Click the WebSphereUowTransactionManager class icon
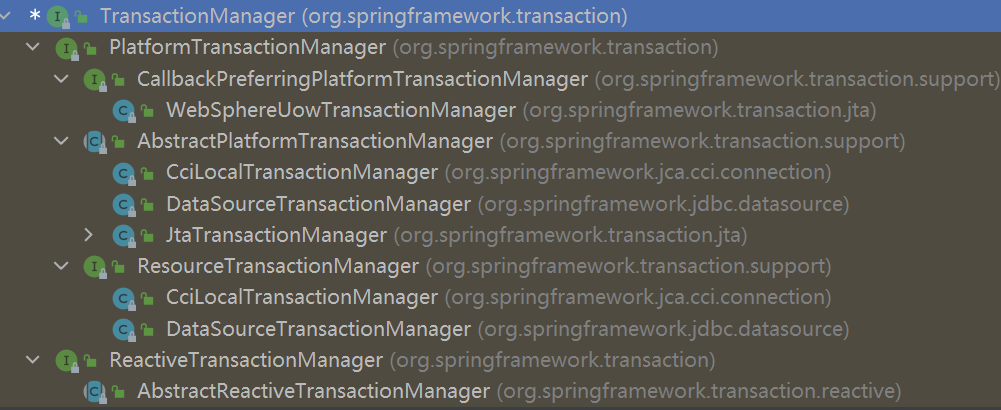The width and height of the screenshot is (1001, 410). (123, 111)
